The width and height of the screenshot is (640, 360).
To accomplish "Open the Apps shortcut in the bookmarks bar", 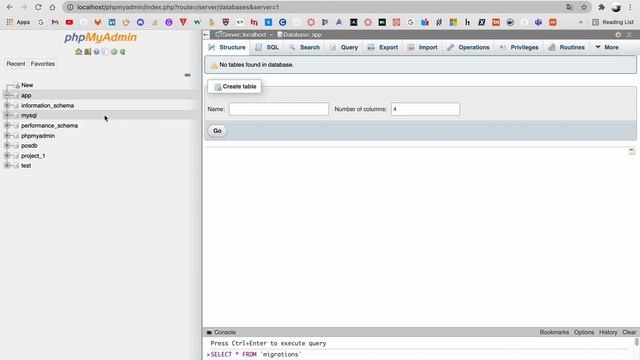I will pos(18,22).
